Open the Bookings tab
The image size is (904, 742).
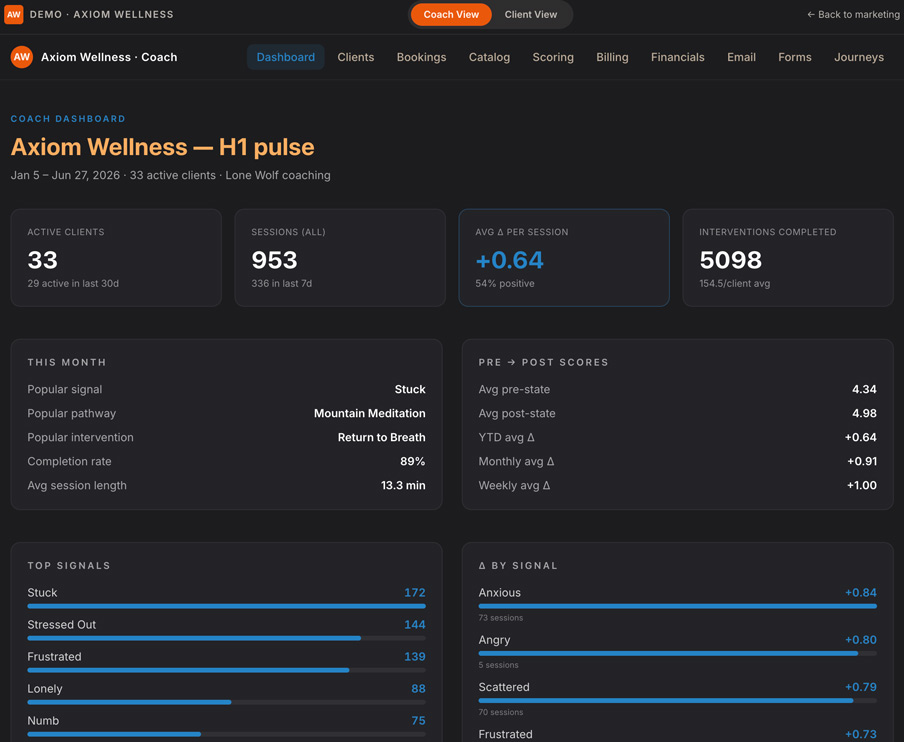coord(421,57)
